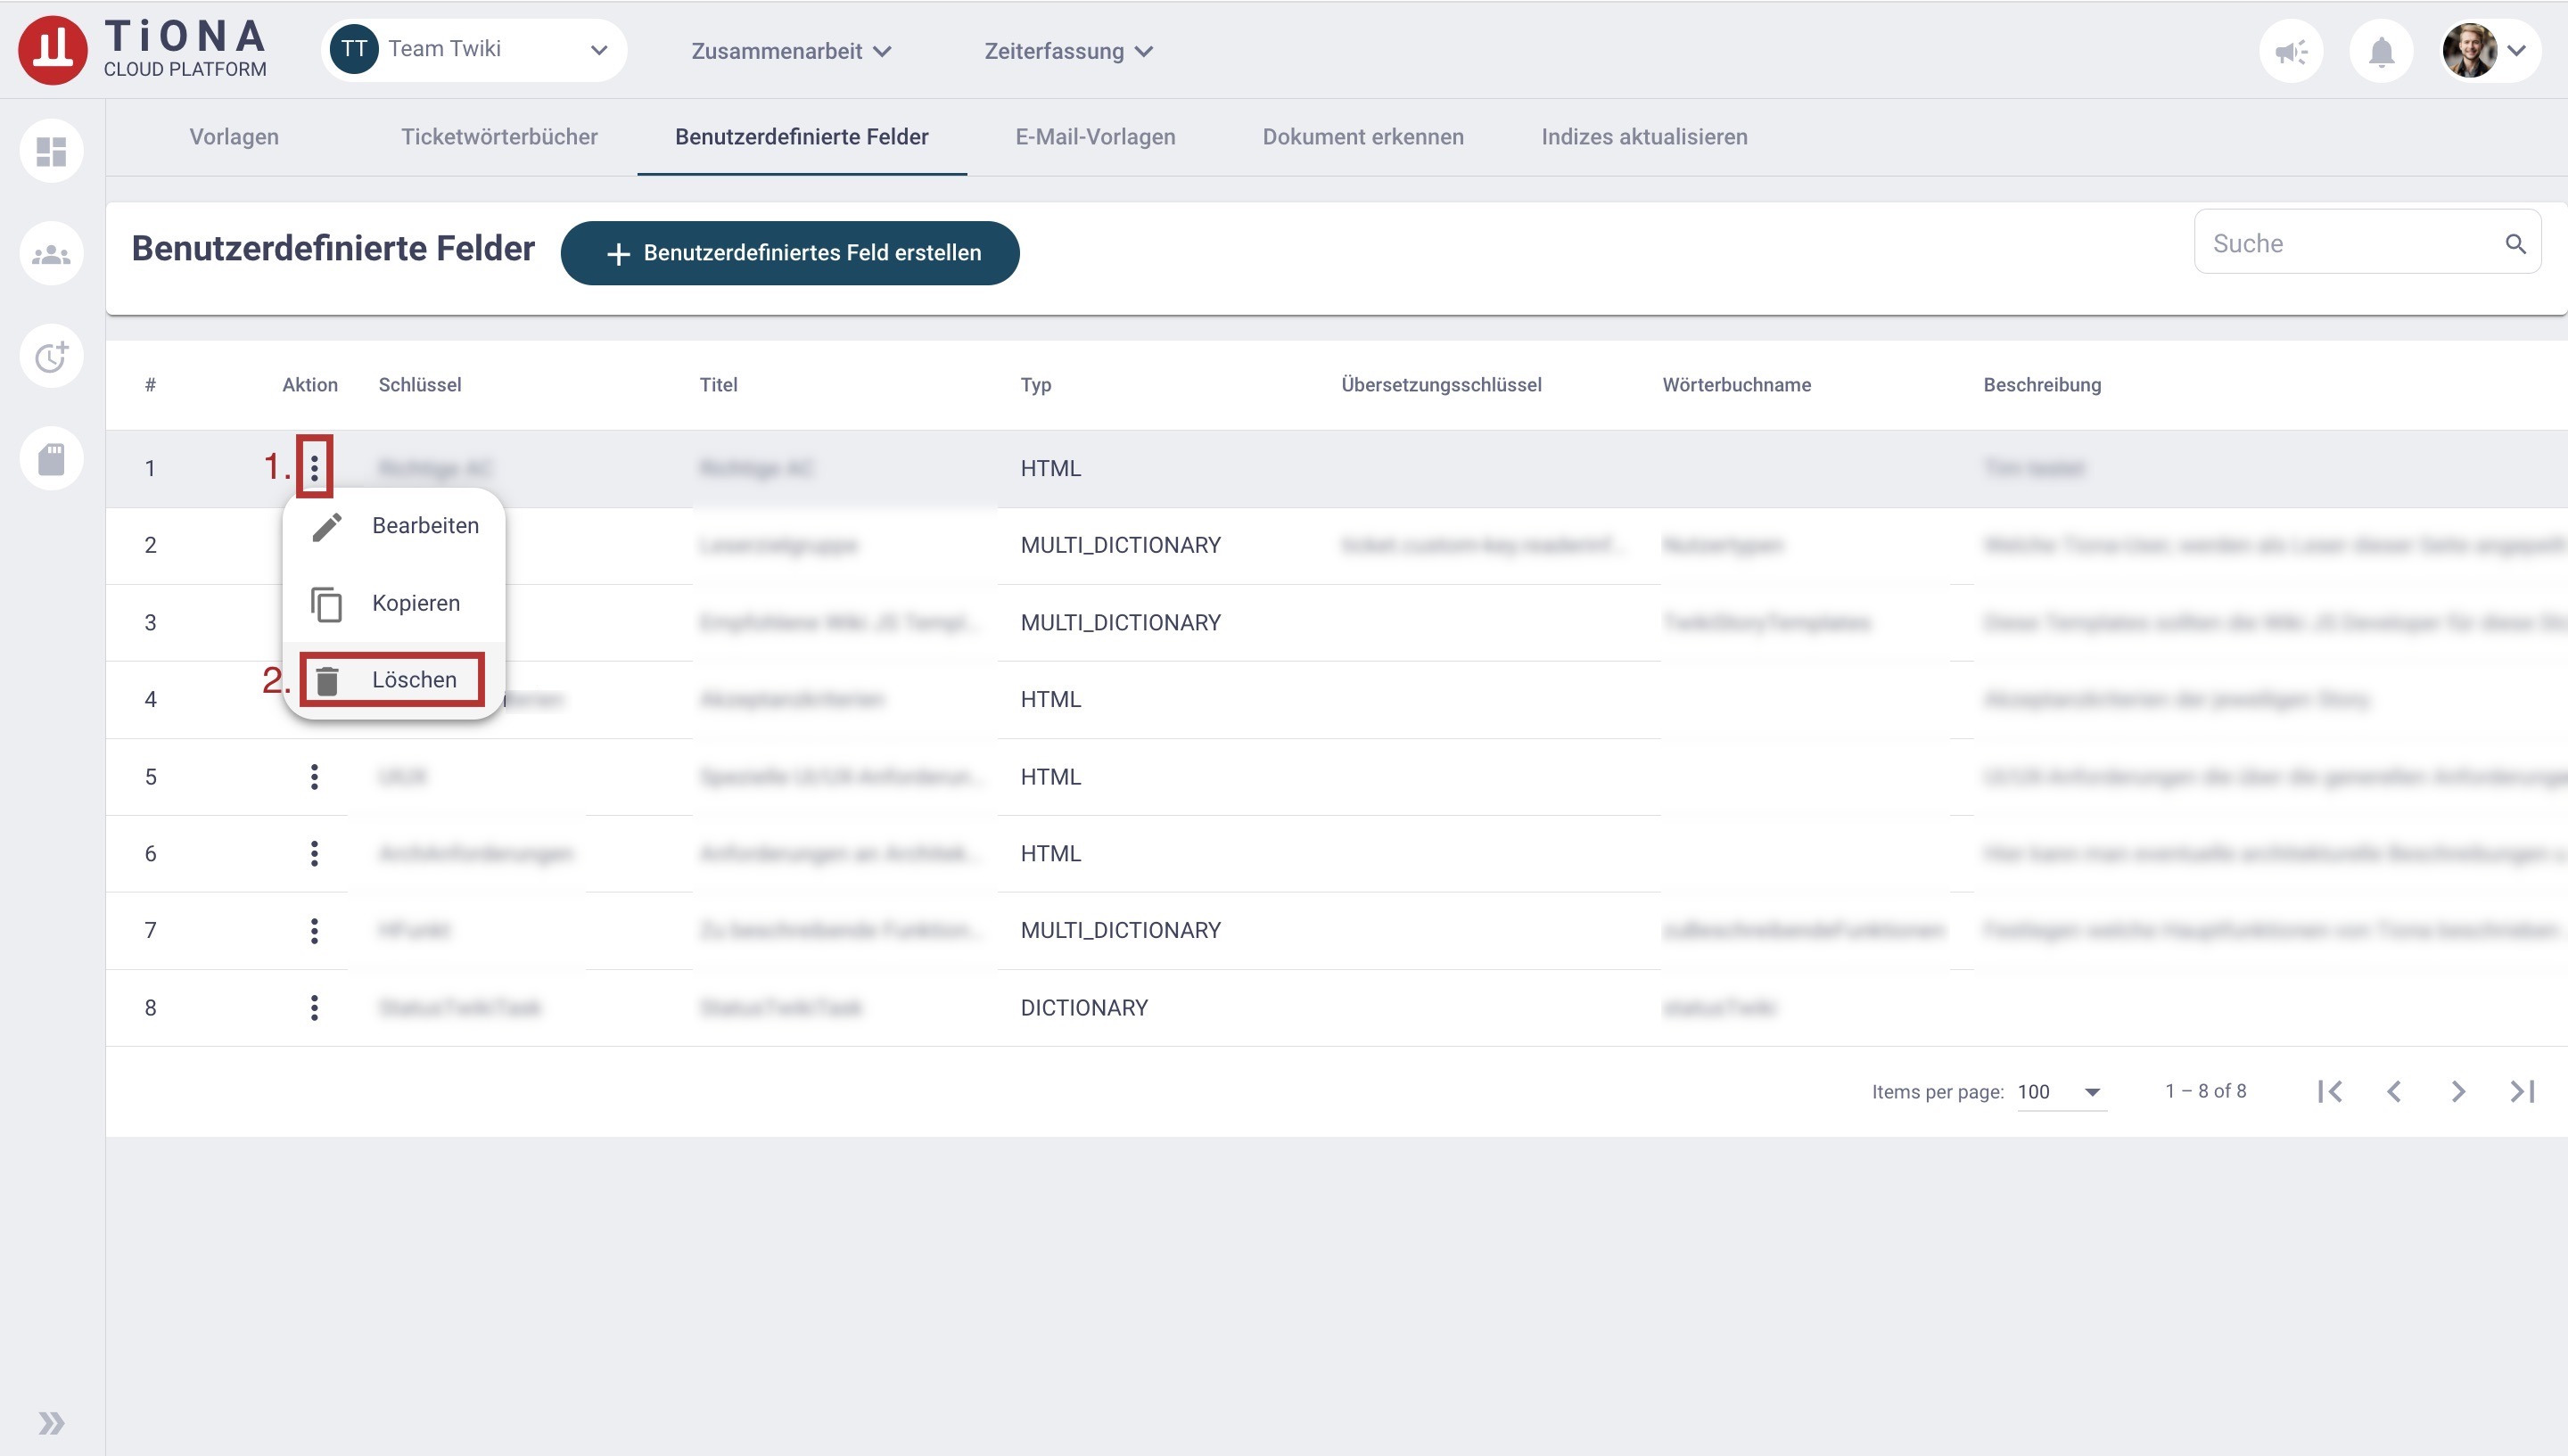This screenshot has width=2568, height=1456.
Task: Expand the sidebar with double chevron
Action: point(51,1422)
